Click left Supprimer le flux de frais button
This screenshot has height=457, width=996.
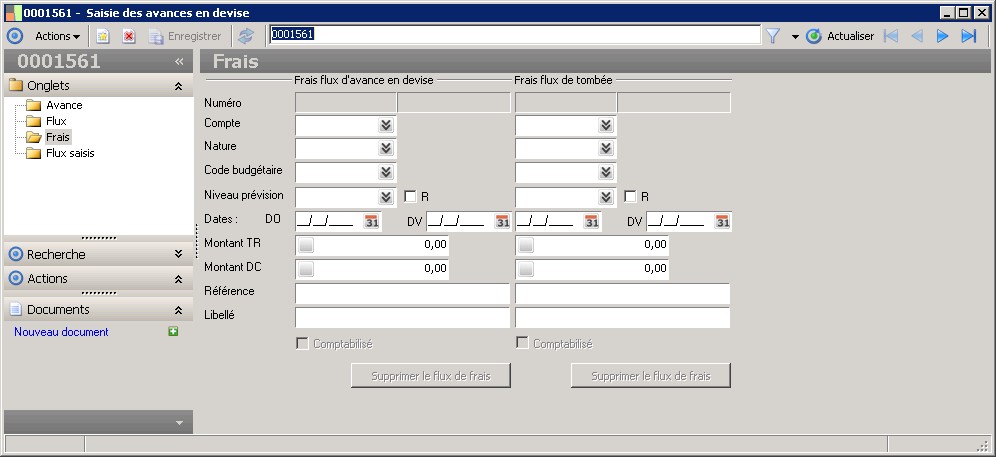pyautogui.click(x=431, y=376)
